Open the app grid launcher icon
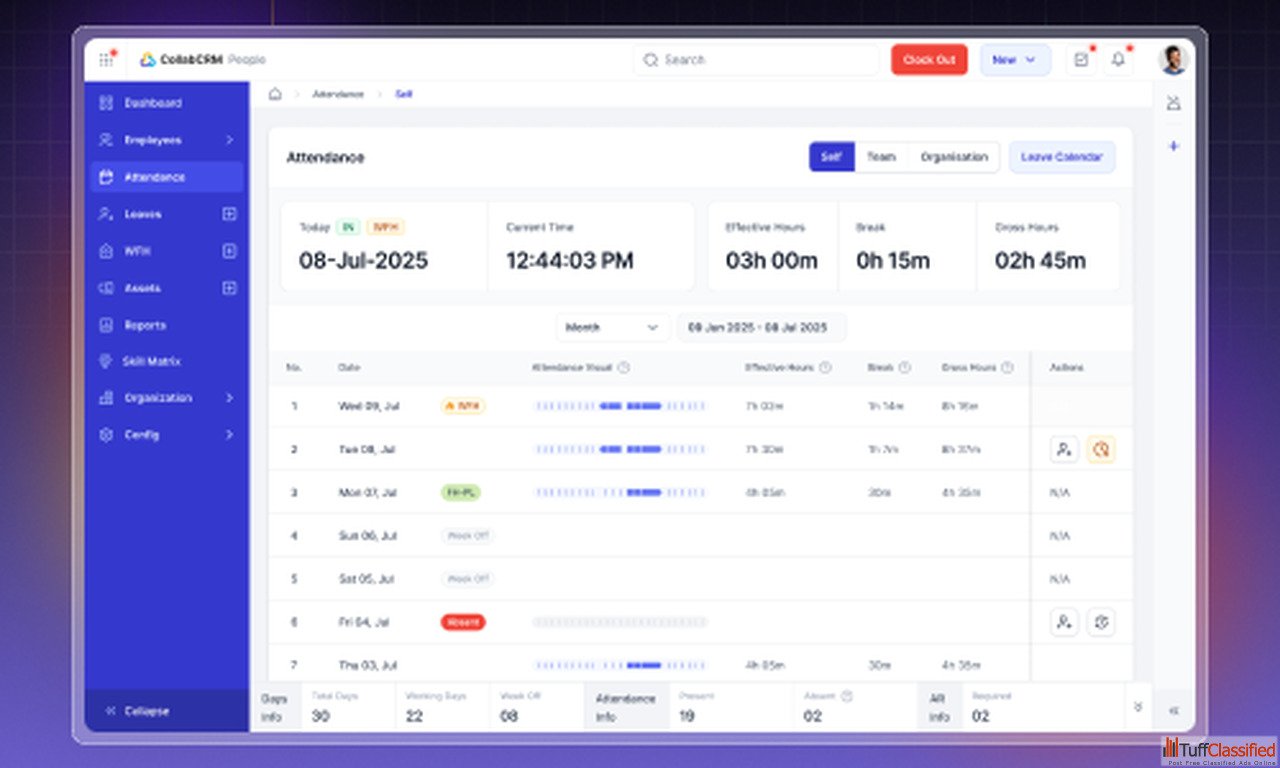The height and width of the screenshot is (768, 1280). click(106, 60)
